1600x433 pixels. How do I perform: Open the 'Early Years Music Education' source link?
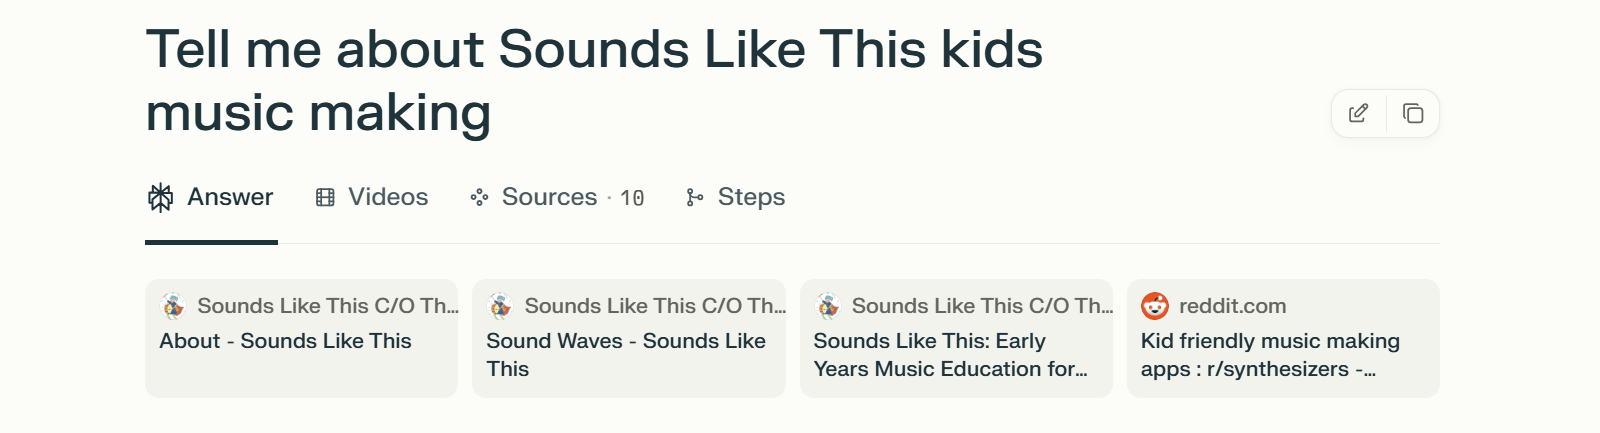950,355
